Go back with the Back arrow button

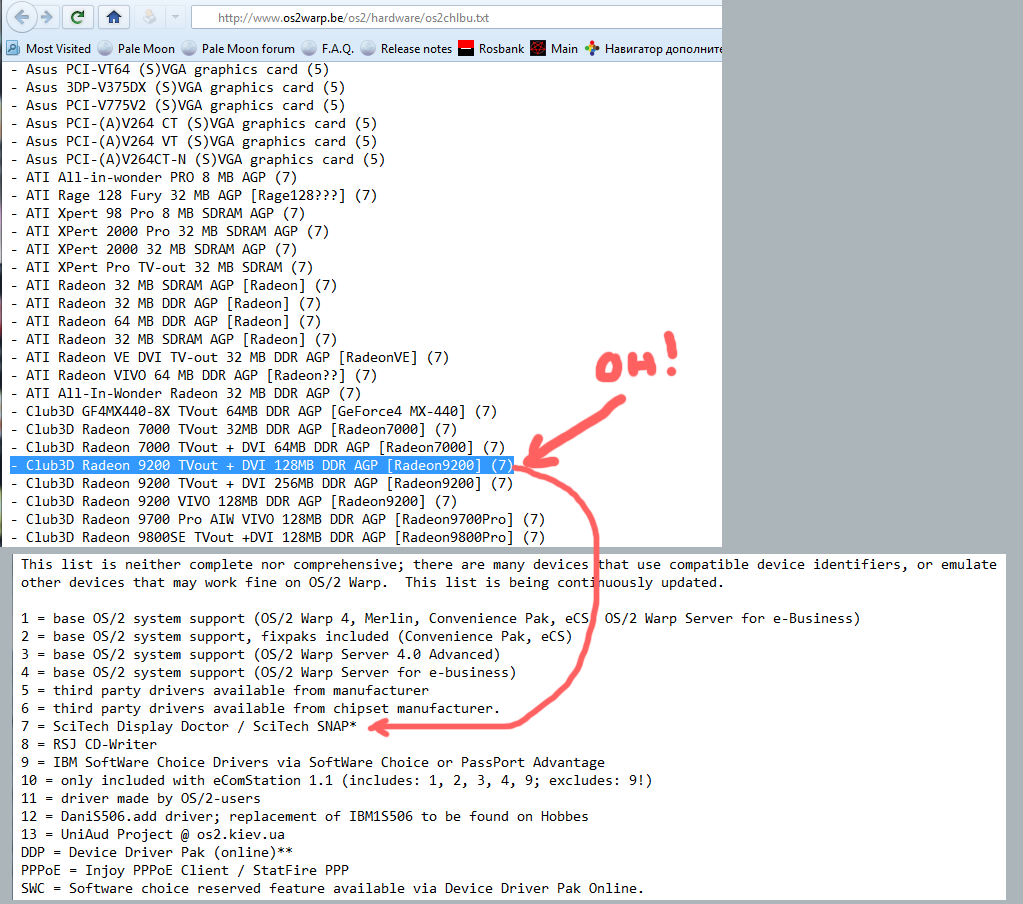(22, 17)
